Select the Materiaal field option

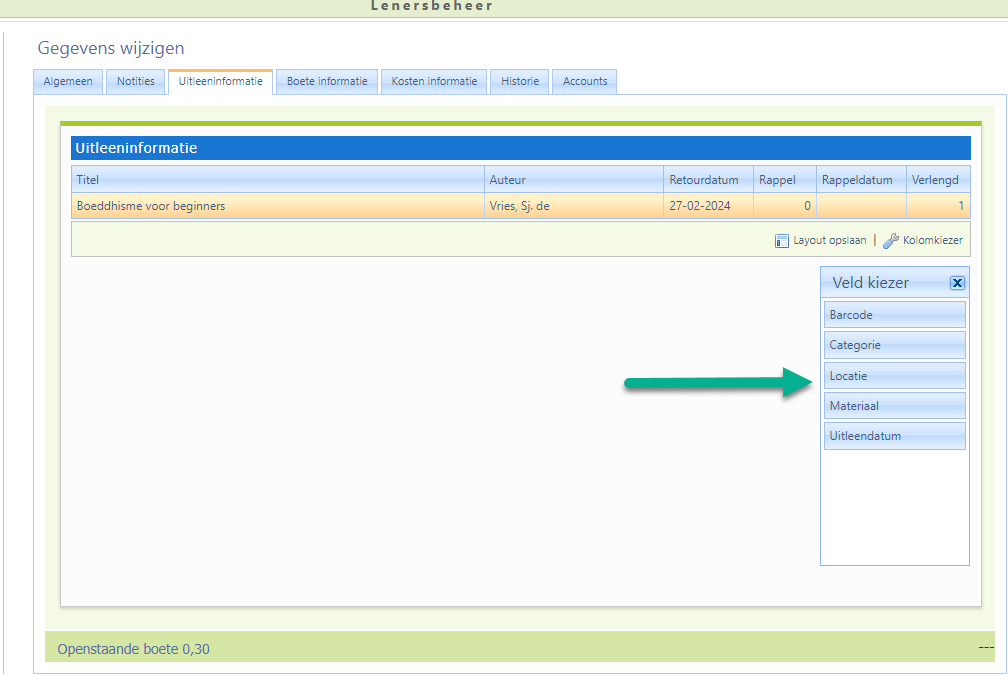(x=894, y=406)
